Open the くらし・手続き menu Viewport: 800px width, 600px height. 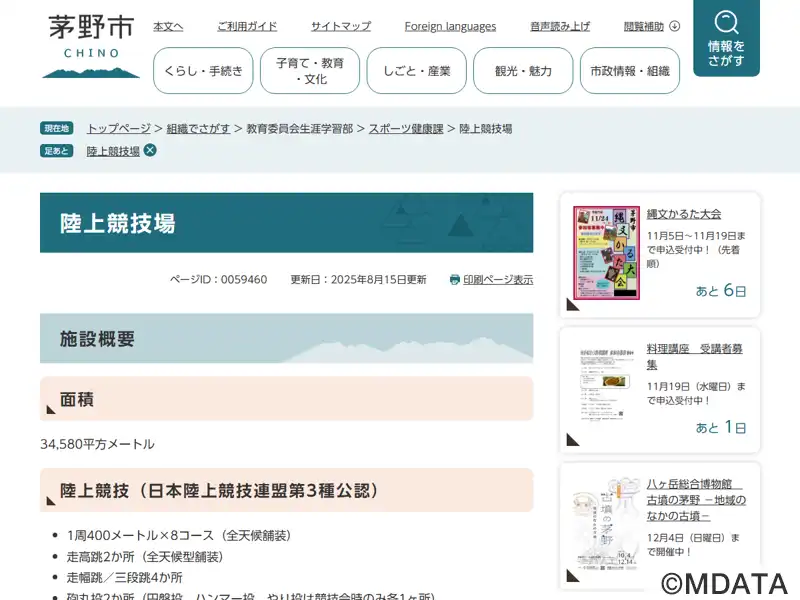point(203,71)
